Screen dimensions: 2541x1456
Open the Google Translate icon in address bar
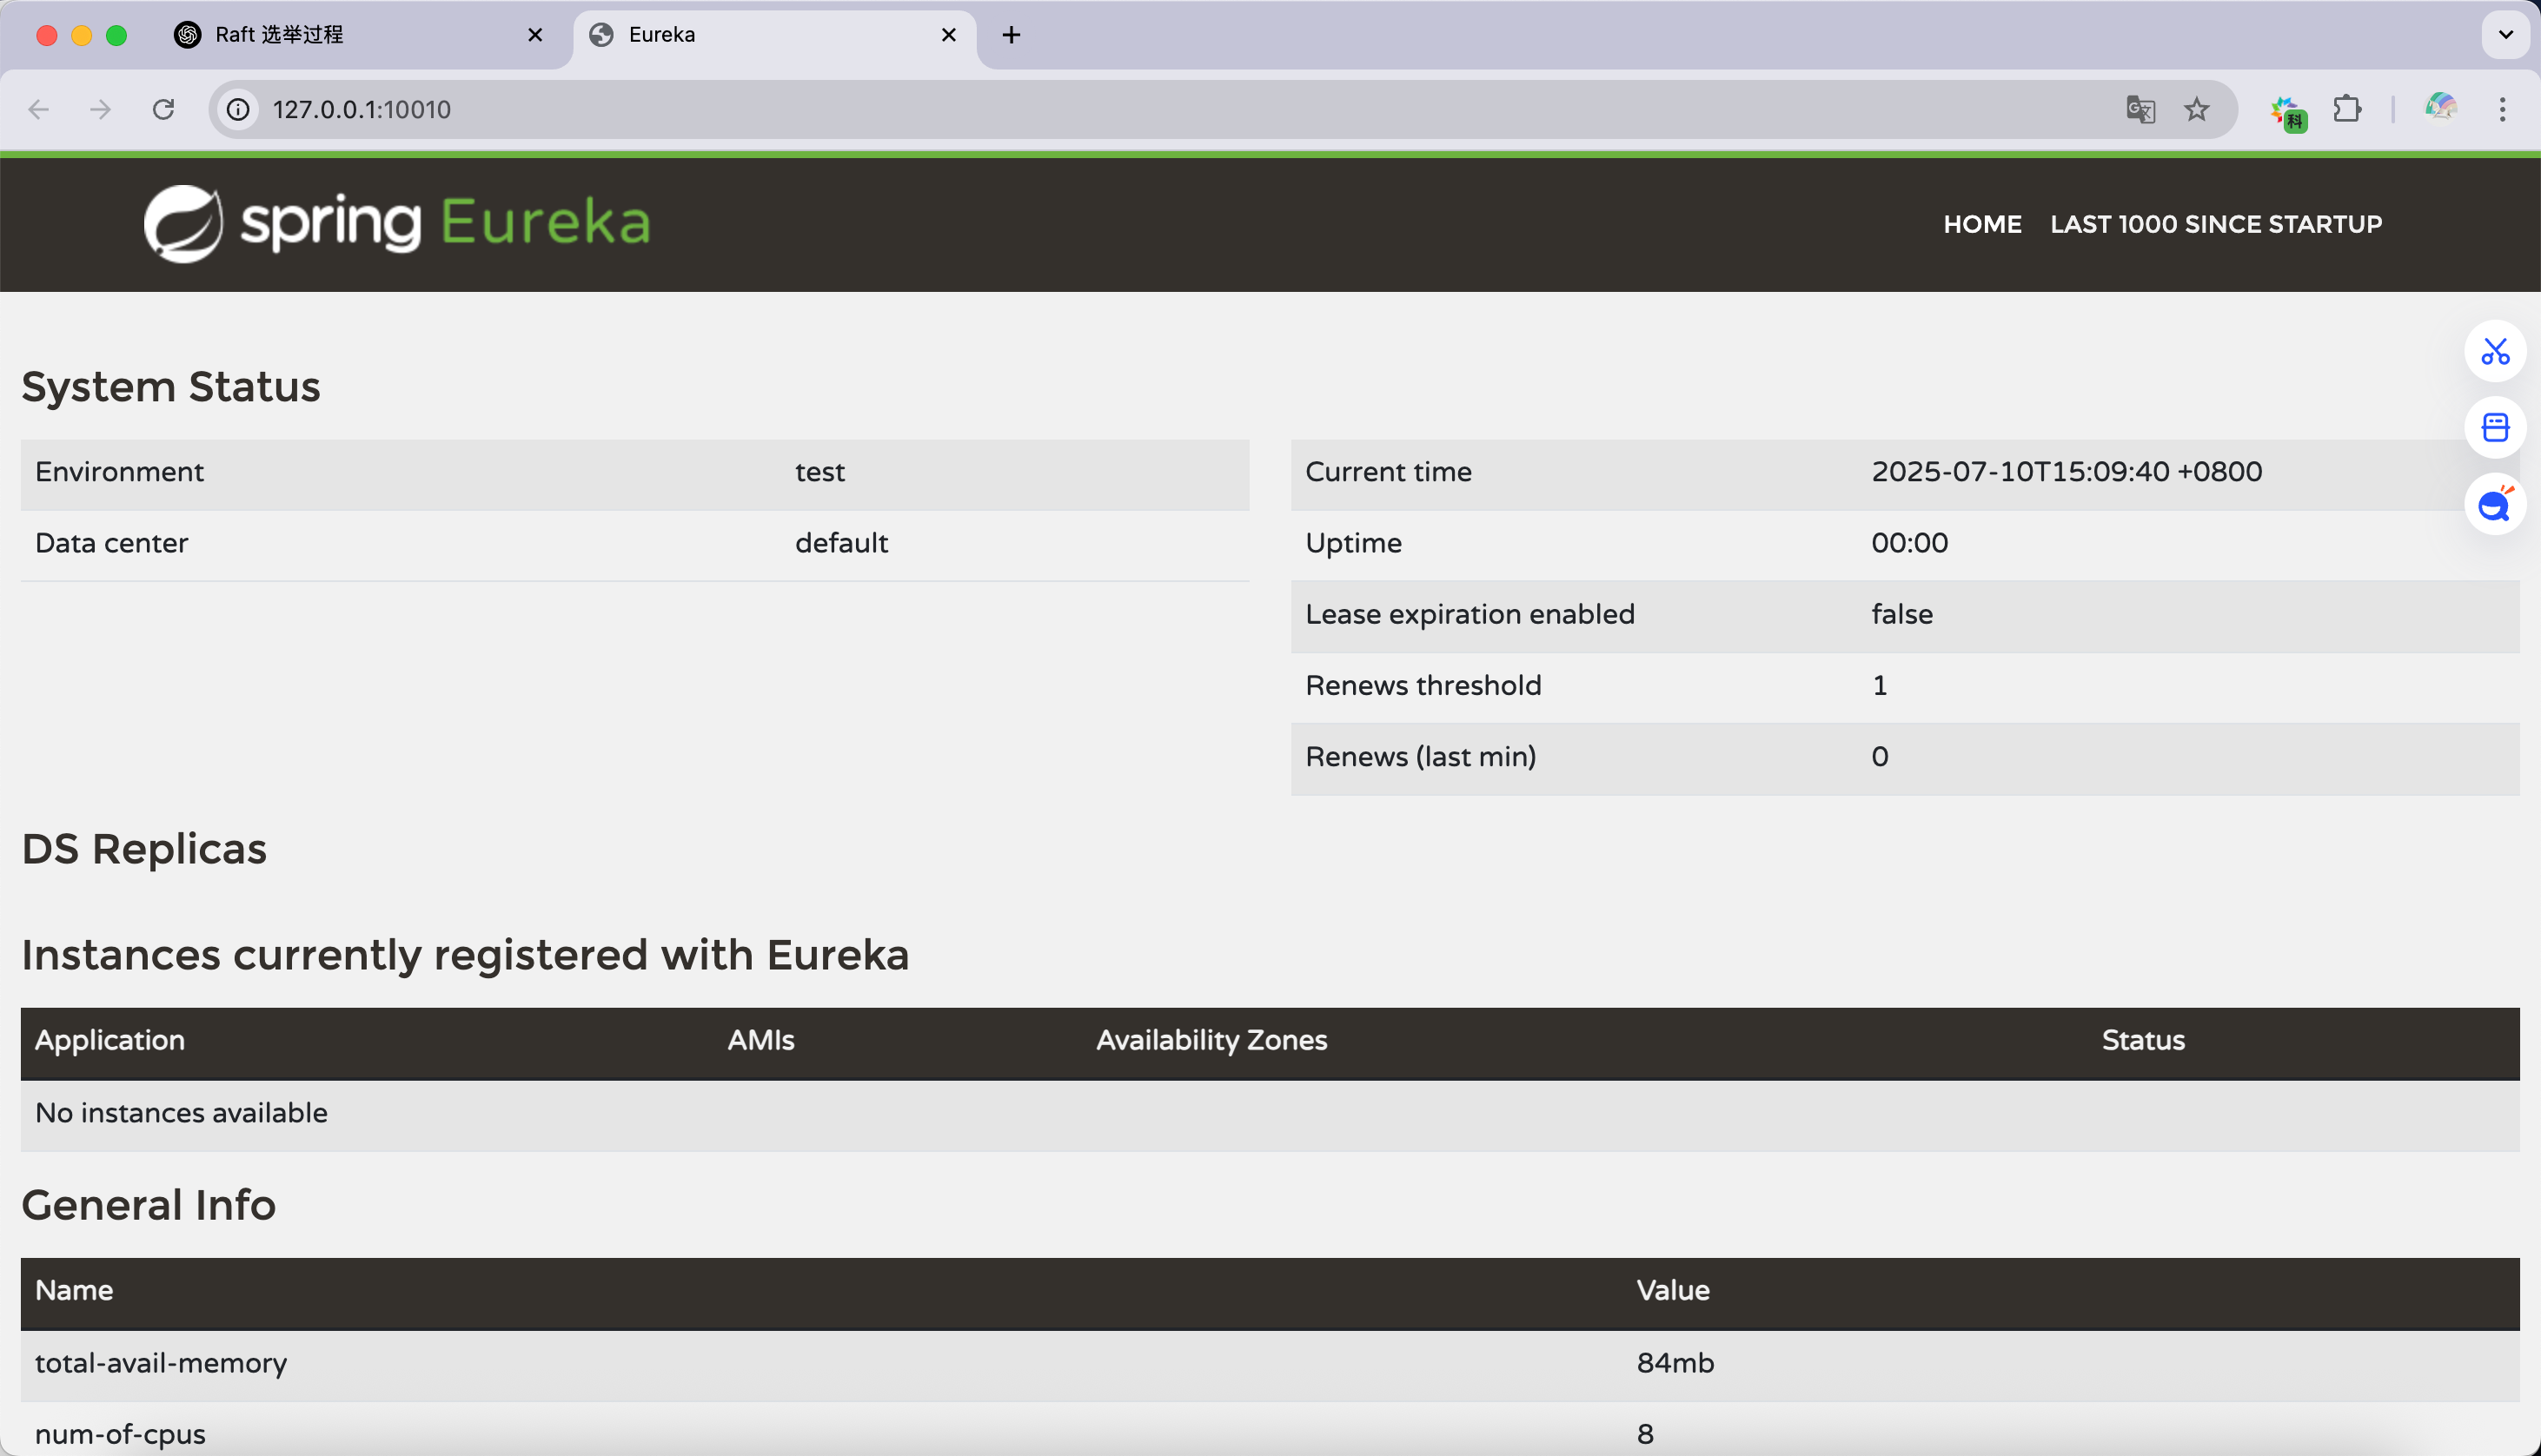coord(2140,109)
